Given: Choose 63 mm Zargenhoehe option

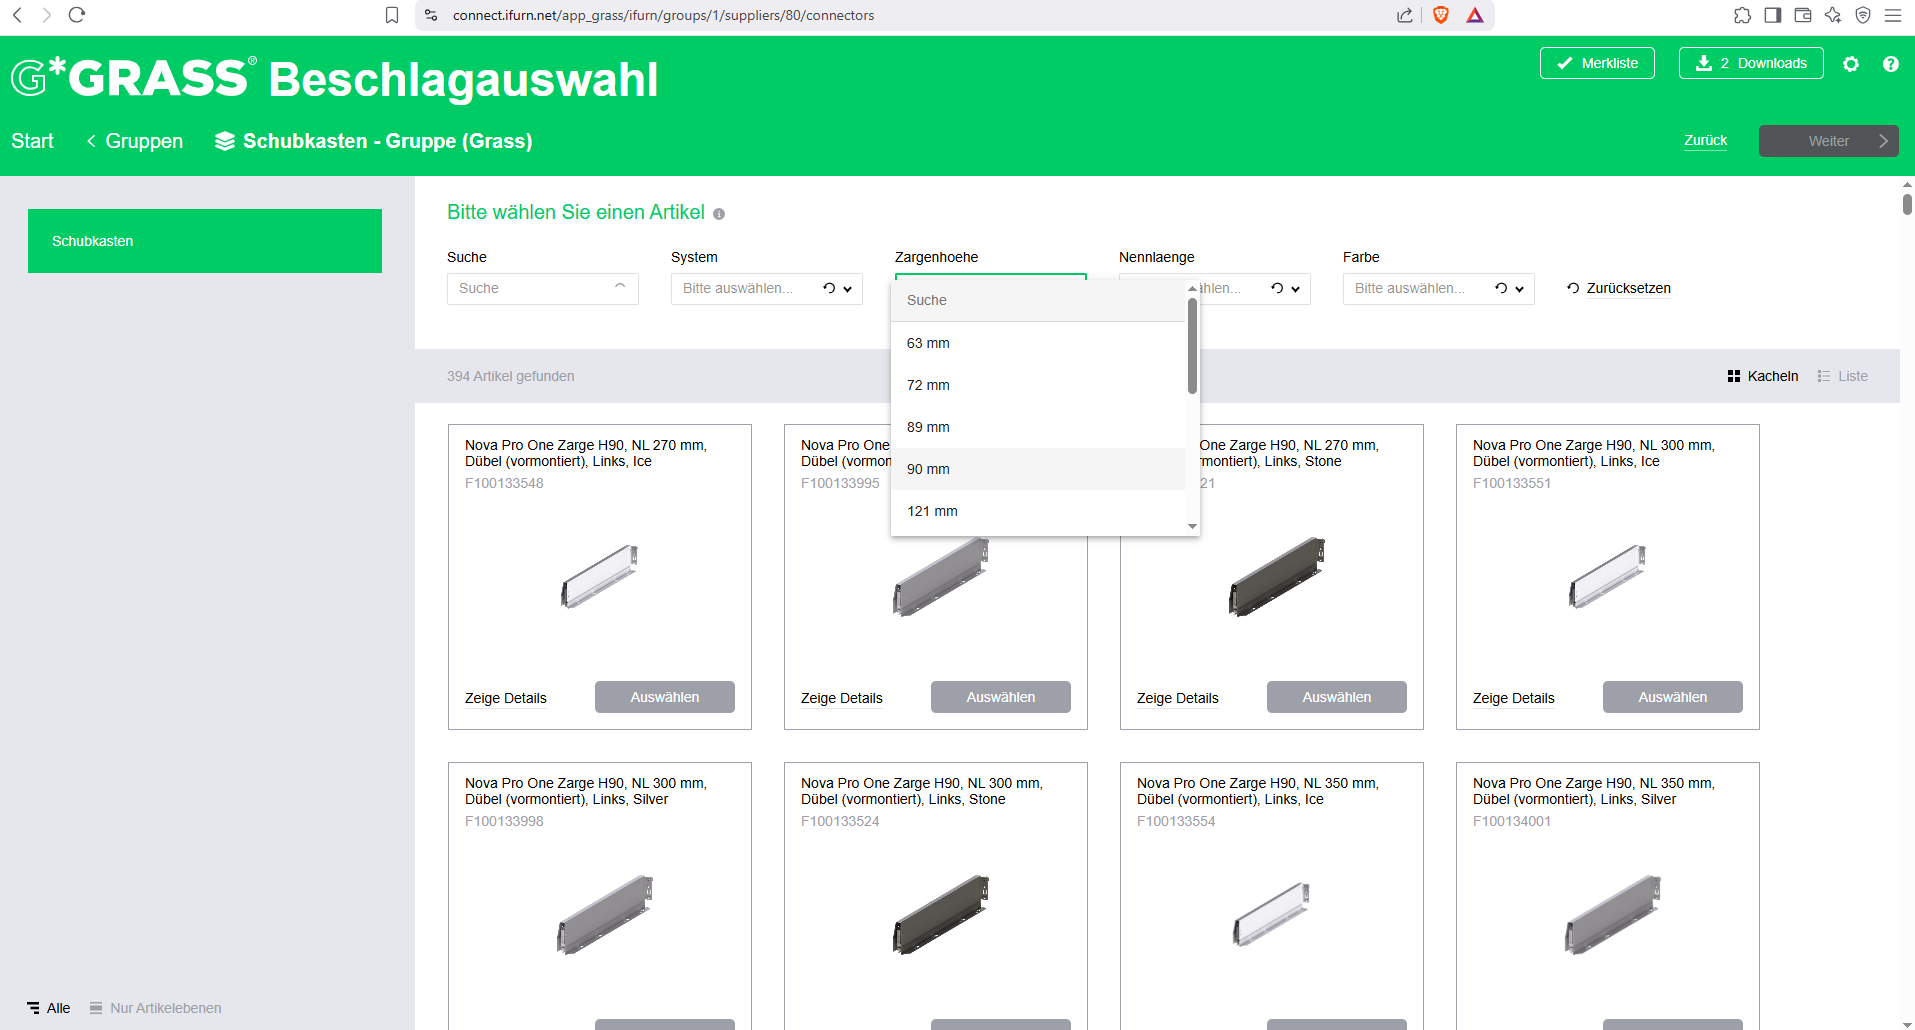Looking at the screenshot, I should pos(1037,343).
